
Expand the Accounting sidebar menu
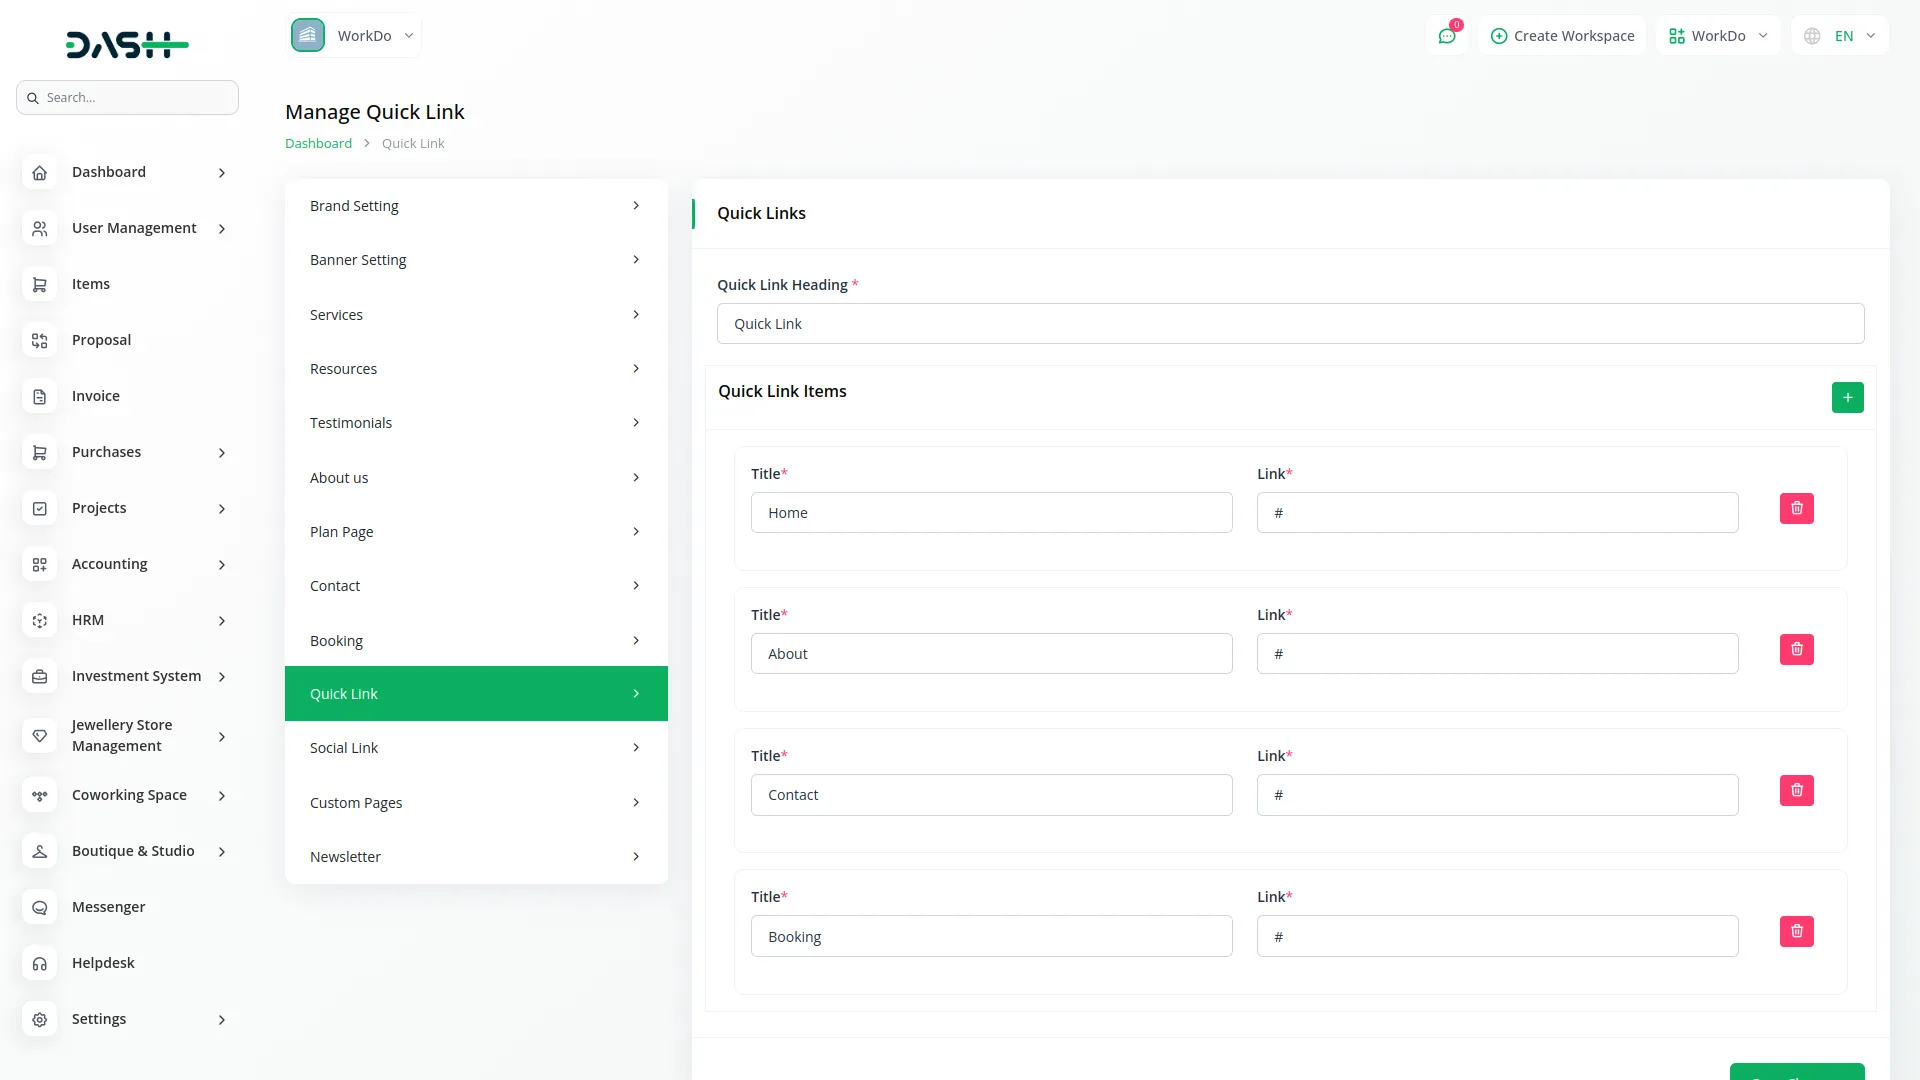(222, 565)
